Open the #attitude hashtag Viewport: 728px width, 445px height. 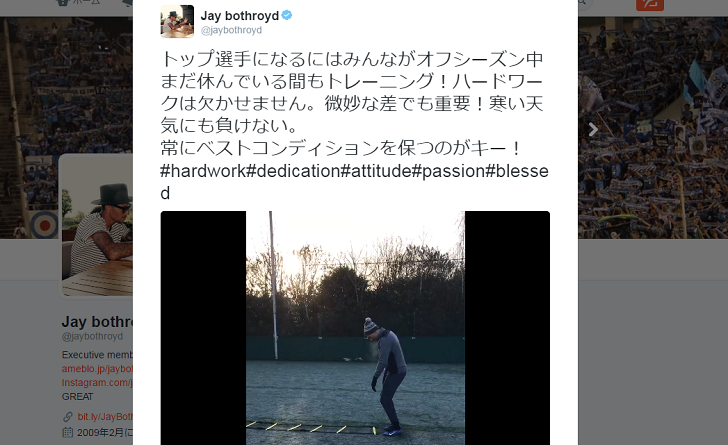tap(376, 171)
